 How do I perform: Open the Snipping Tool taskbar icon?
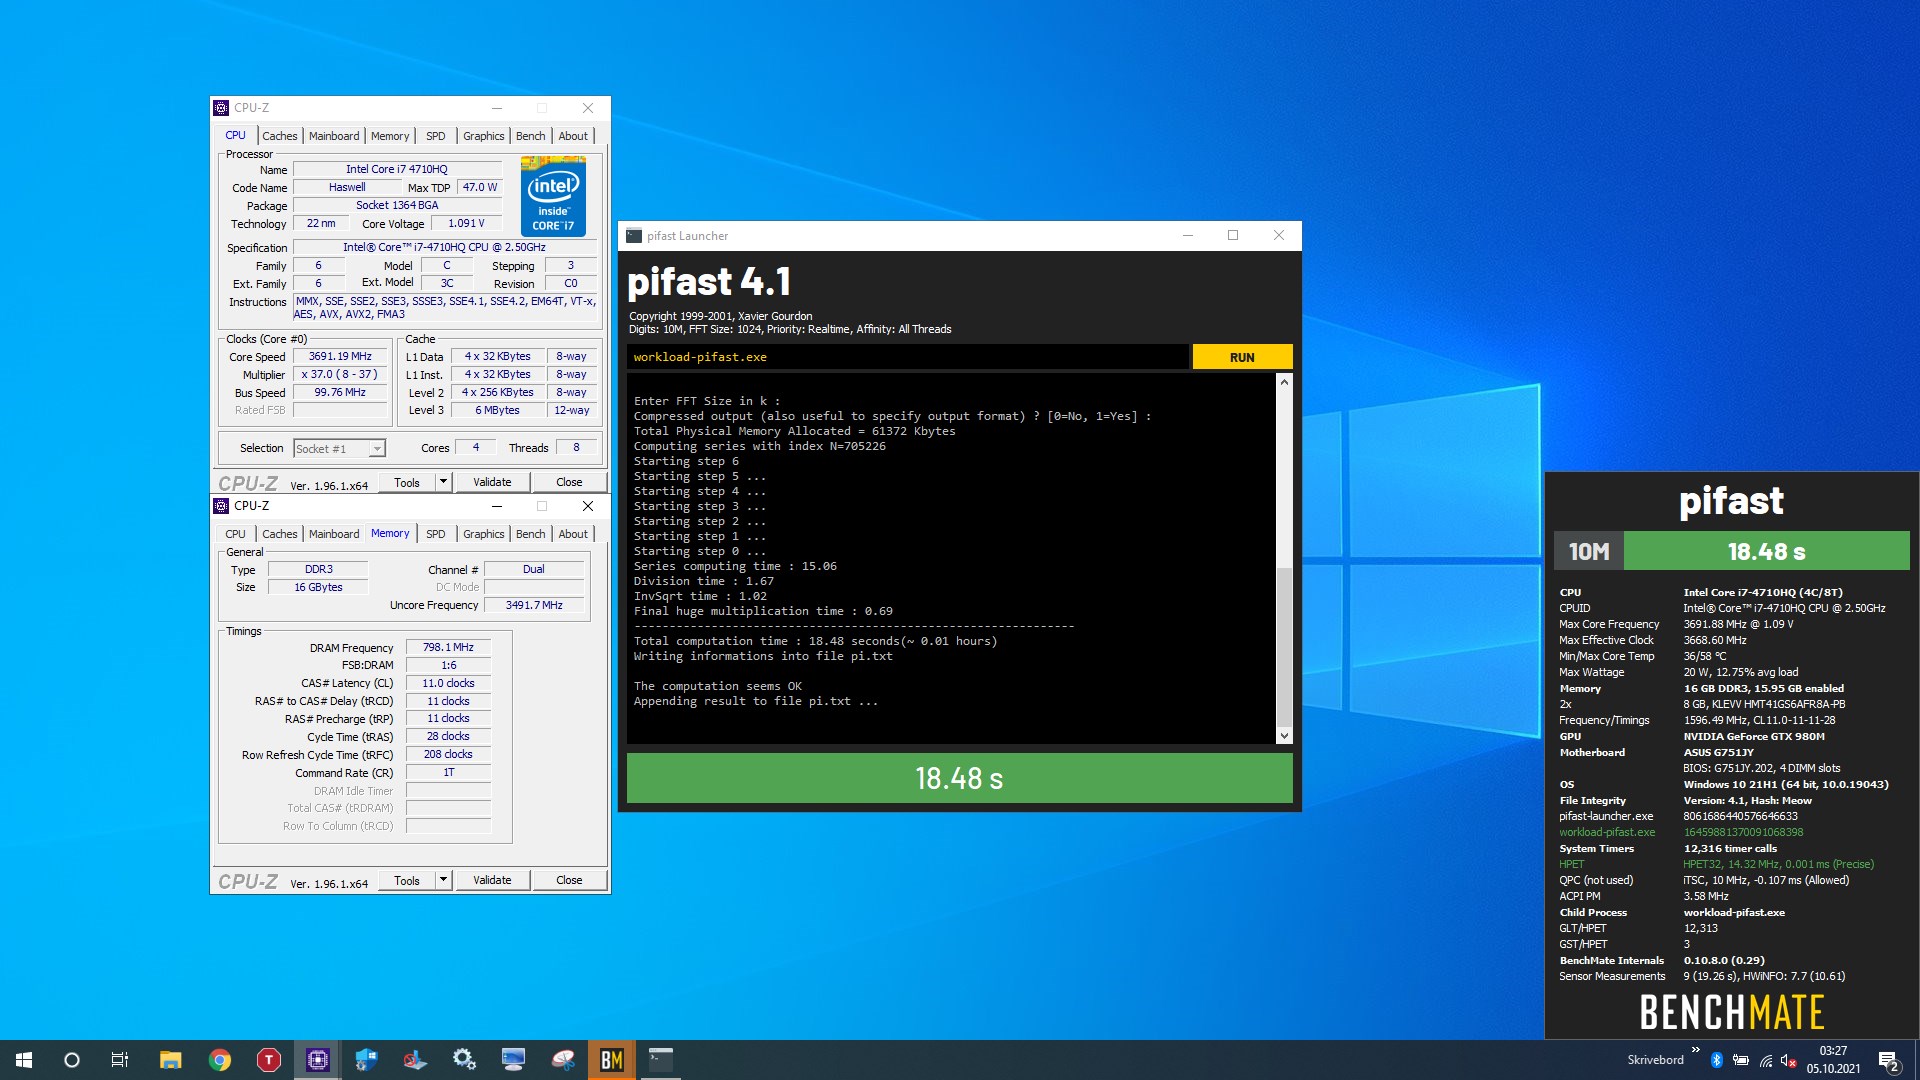click(563, 1060)
